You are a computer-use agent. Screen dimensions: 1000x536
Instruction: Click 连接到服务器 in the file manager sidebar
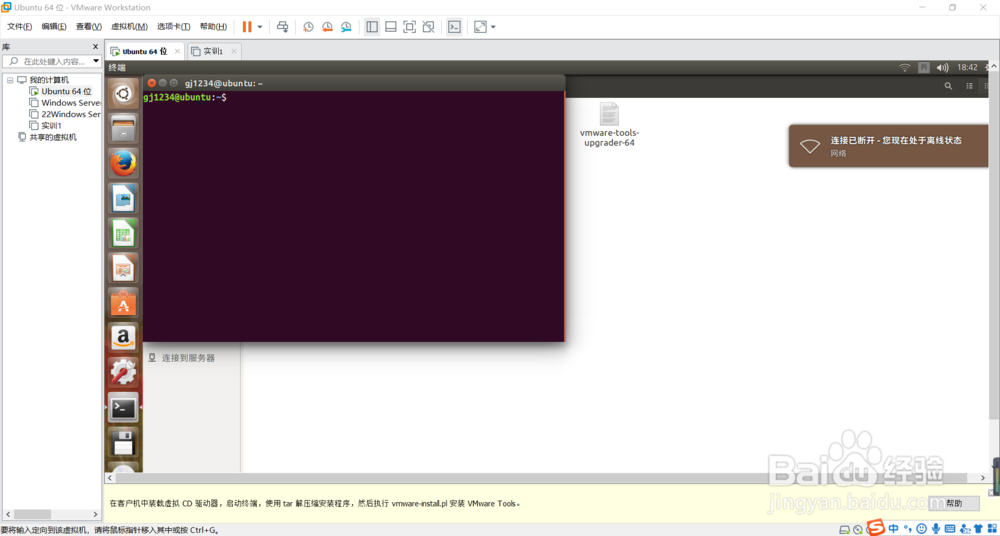[181, 358]
